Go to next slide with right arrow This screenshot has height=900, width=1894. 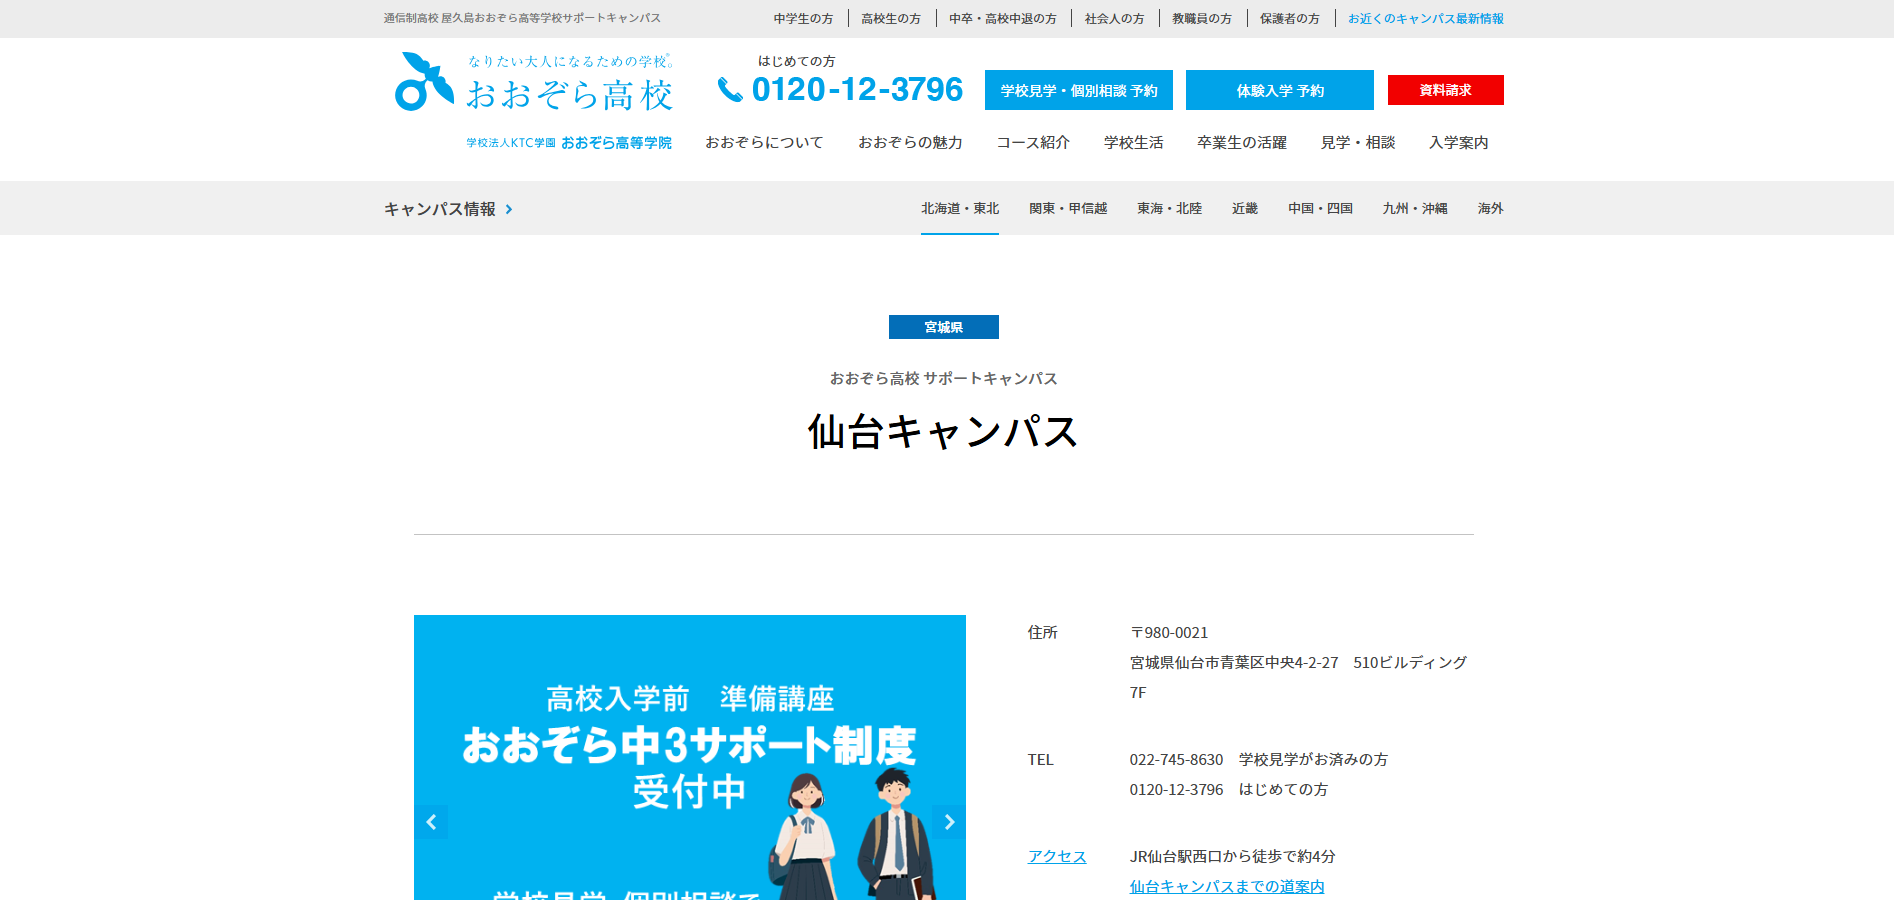pyautogui.click(x=949, y=822)
